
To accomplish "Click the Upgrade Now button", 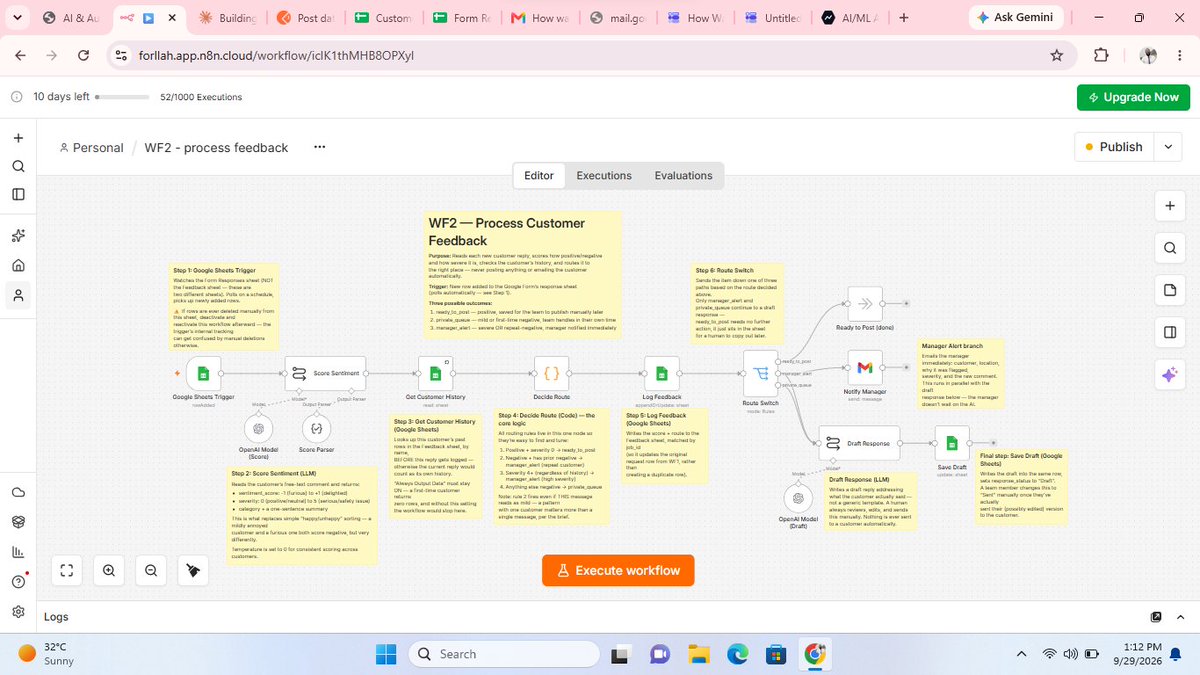I will tap(1133, 97).
